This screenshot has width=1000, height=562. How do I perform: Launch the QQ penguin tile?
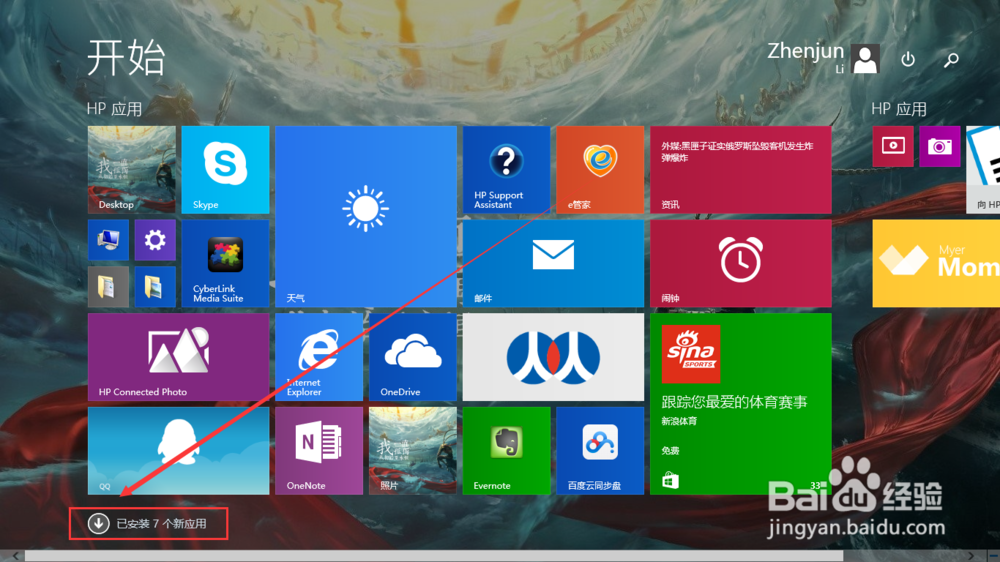[179, 451]
